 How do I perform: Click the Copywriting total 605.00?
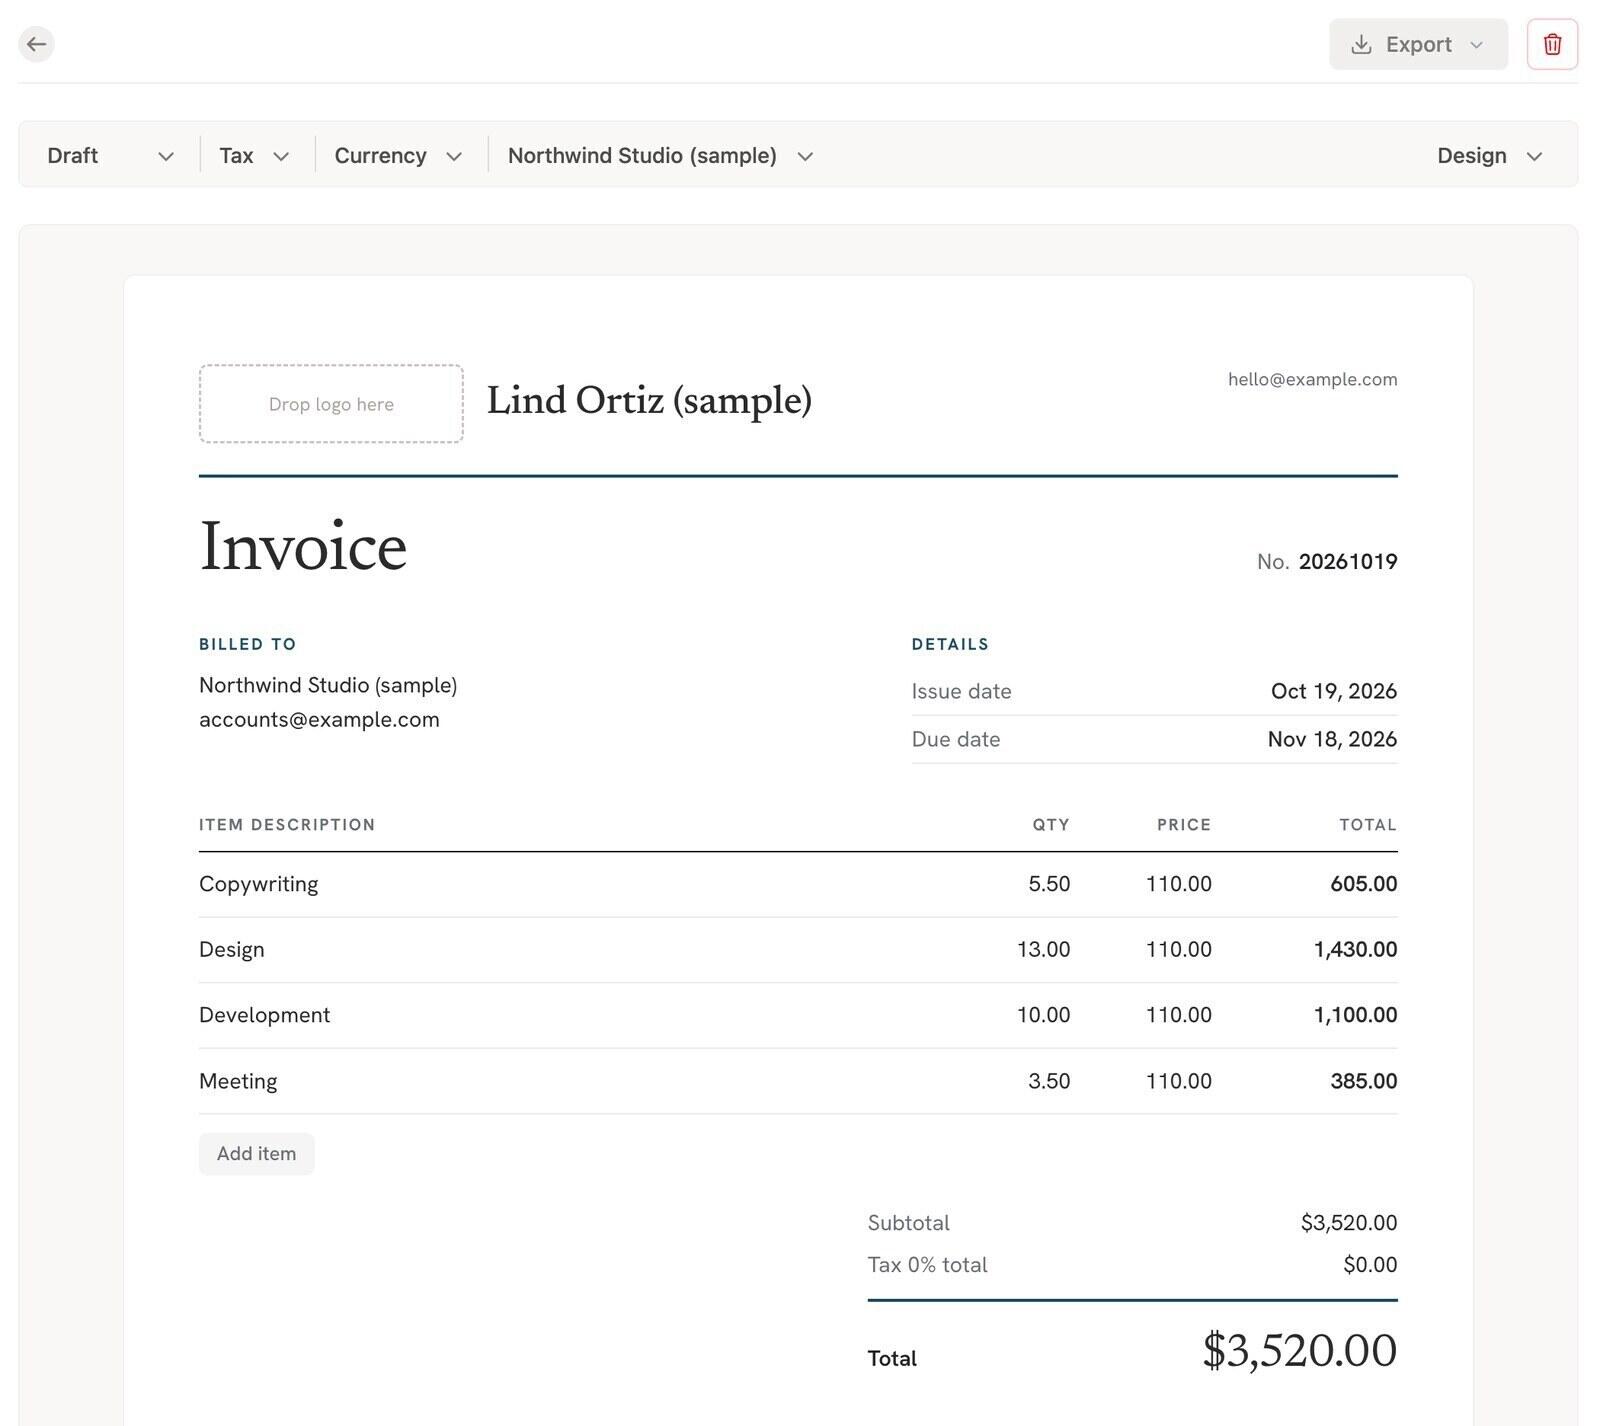pyautogui.click(x=1363, y=885)
